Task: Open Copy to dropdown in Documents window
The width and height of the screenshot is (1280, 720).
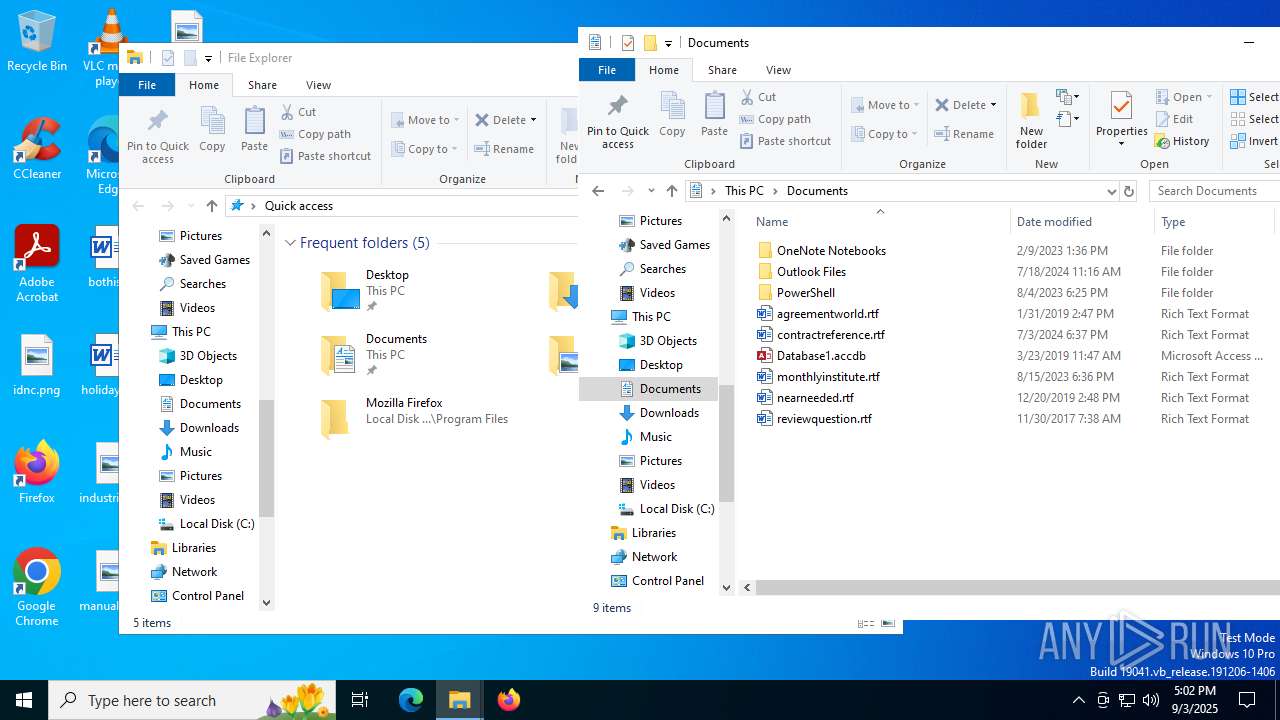Action: 885,134
